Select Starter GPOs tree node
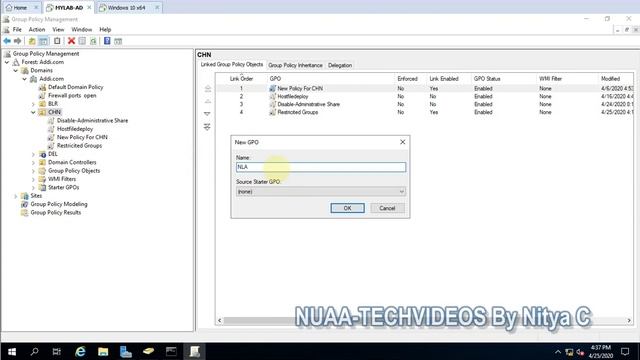 (x=63, y=187)
